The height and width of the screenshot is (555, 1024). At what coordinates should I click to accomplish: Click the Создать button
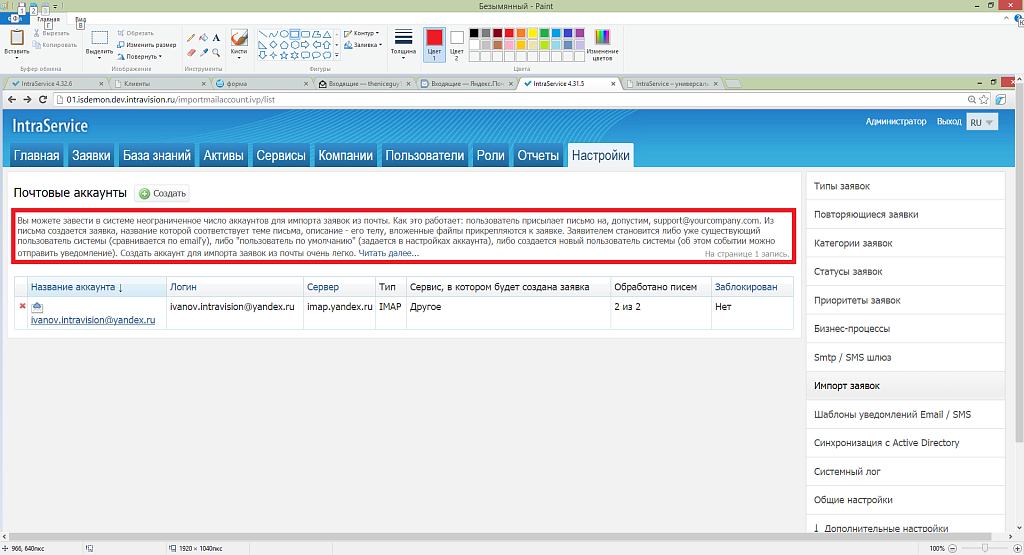[x=162, y=193]
